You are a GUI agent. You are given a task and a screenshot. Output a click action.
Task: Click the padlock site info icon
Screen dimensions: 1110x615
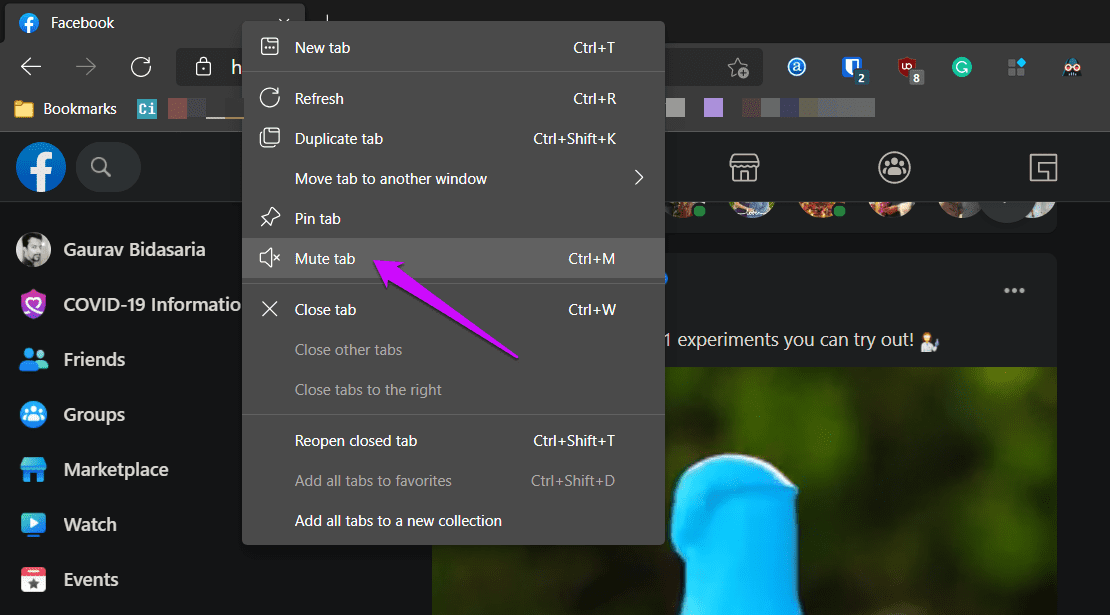pyautogui.click(x=203, y=67)
